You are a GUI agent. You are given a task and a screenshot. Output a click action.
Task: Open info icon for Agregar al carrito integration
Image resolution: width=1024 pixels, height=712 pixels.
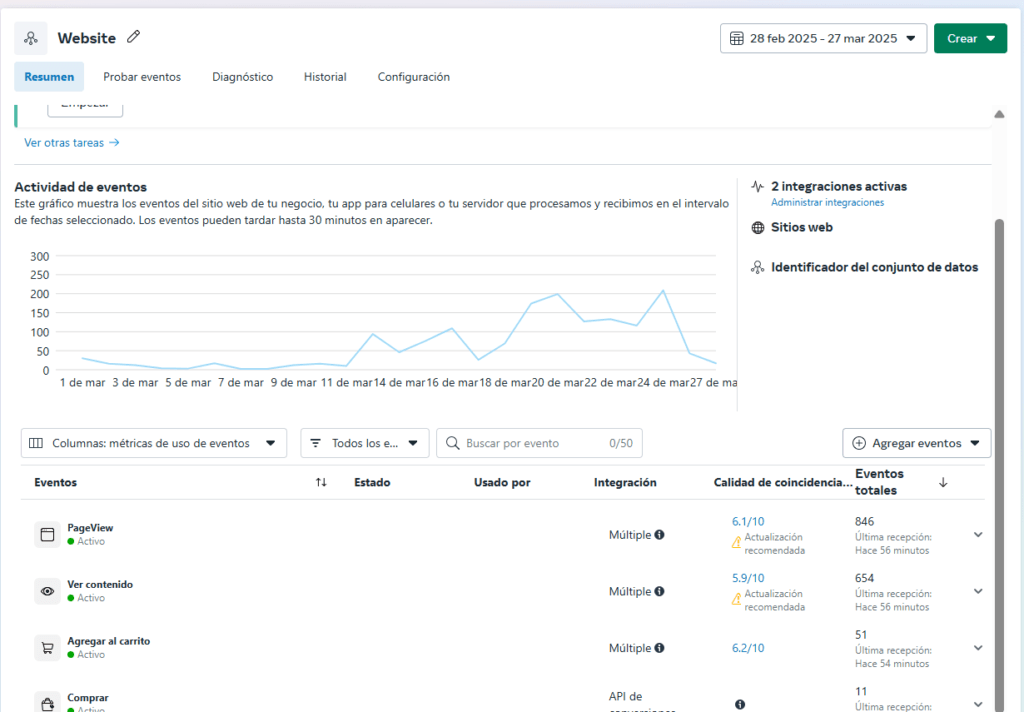(660, 648)
